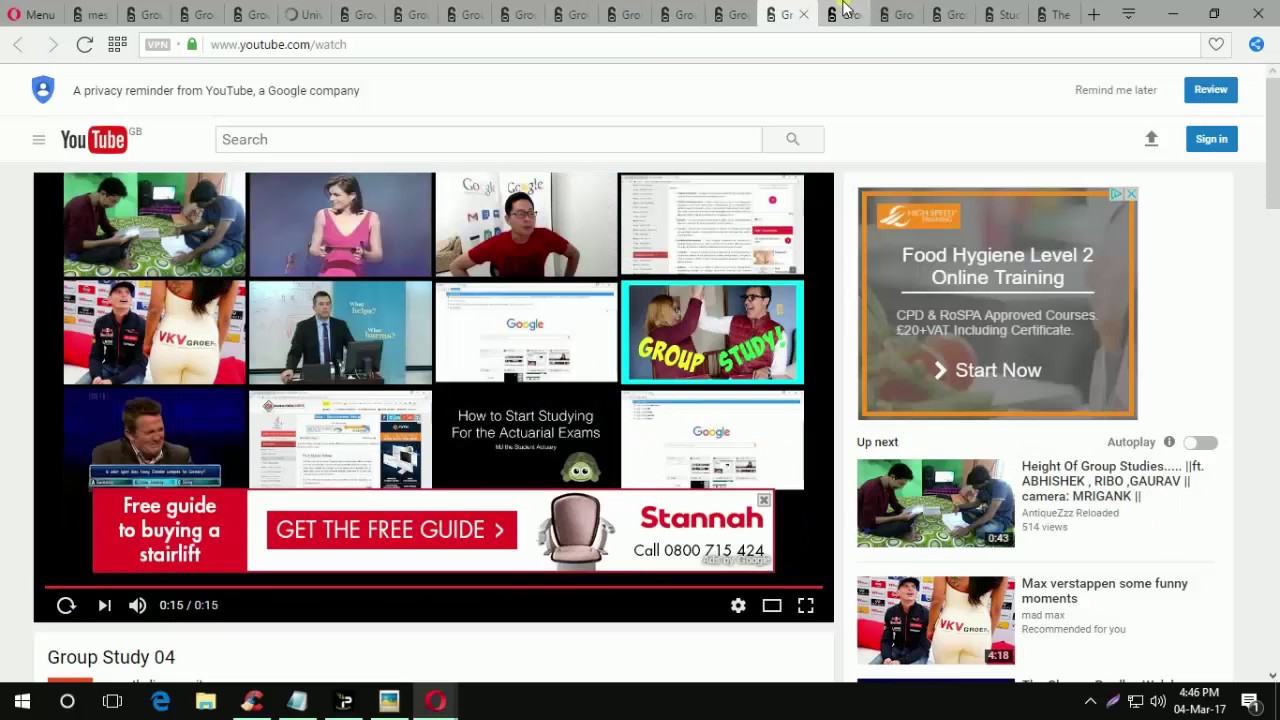Image resolution: width=1280 pixels, height=720 pixels.
Task: Click the privacy shield icon
Action: pyautogui.click(x=43, y=90)
